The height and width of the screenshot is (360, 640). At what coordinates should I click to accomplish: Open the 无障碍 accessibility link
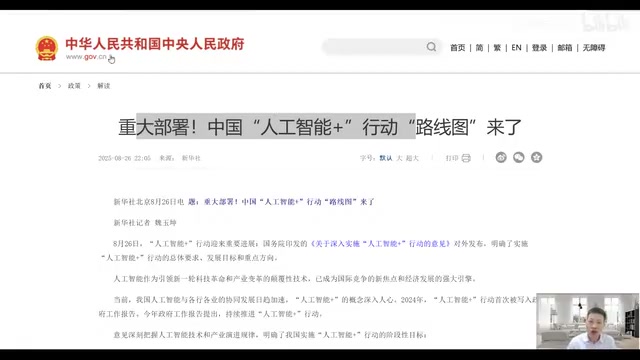594,48
